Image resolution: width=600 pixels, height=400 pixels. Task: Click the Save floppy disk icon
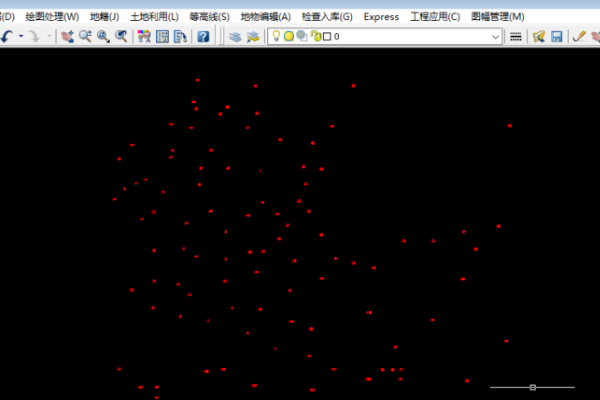pyautogui.click(x=557, y=36)
